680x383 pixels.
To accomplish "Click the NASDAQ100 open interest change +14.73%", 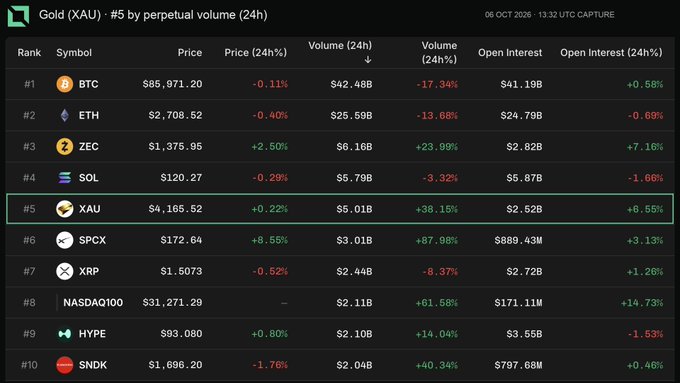I will (642, 303).
